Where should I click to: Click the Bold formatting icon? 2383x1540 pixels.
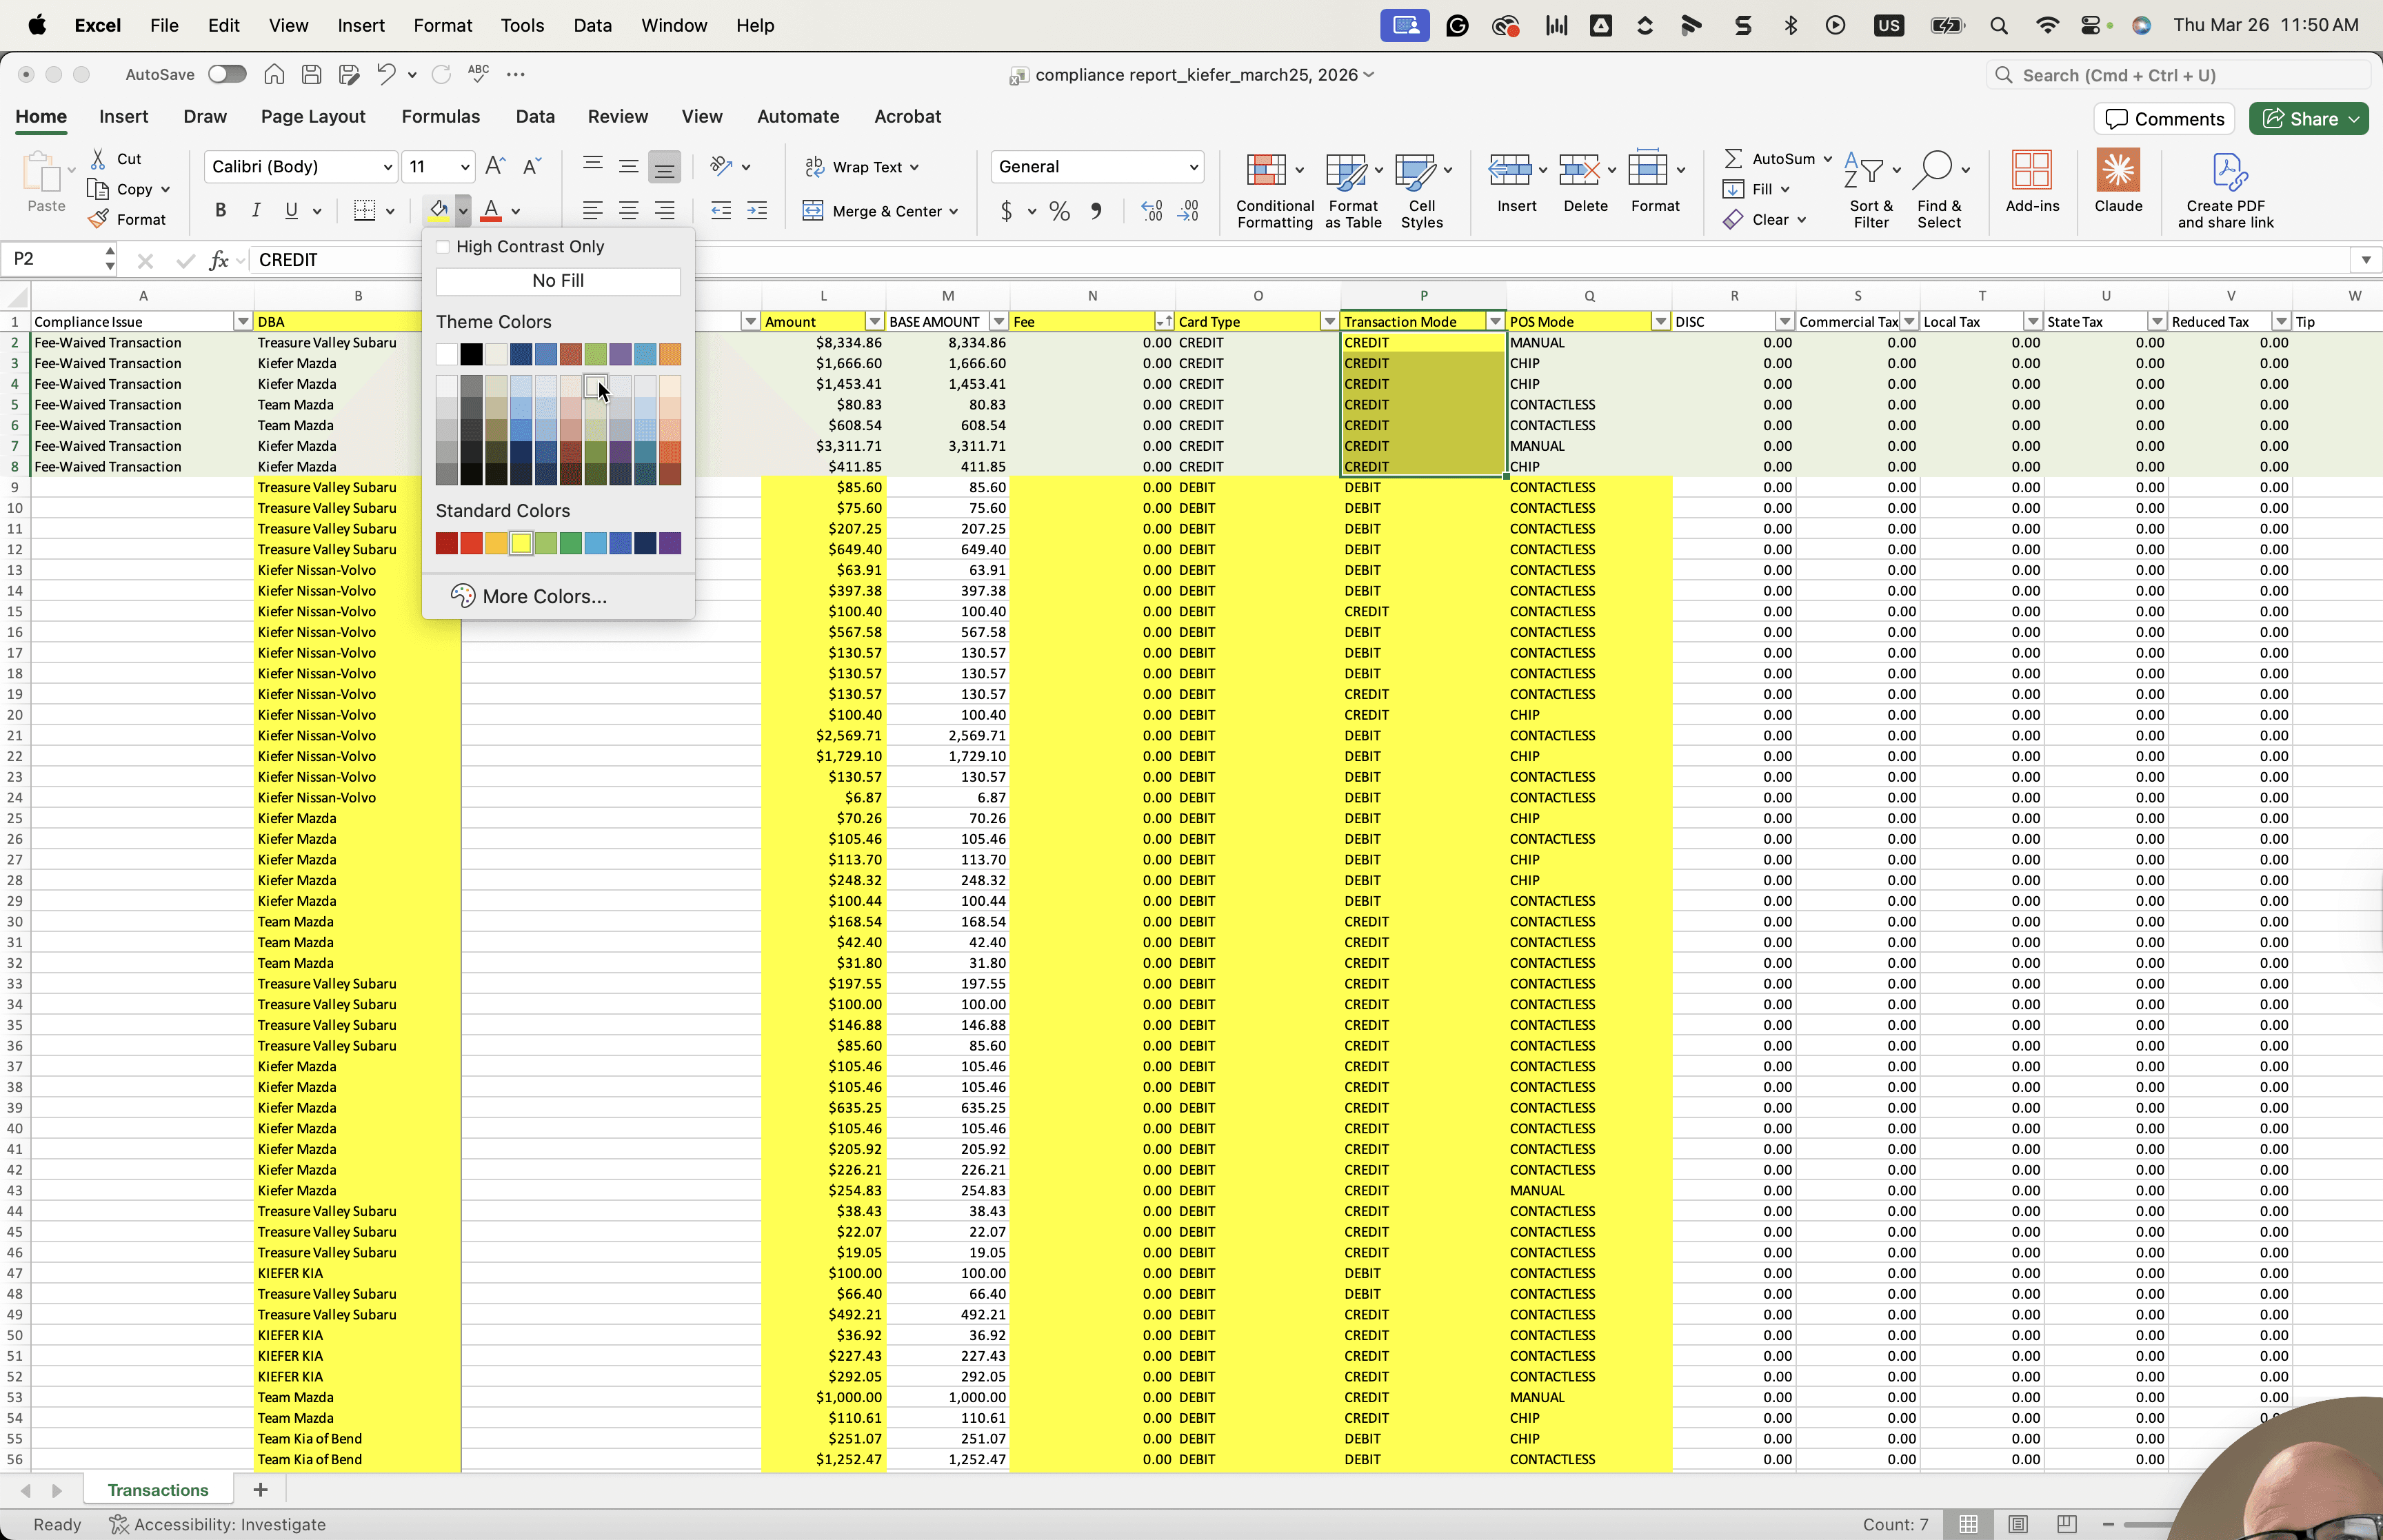221,210
